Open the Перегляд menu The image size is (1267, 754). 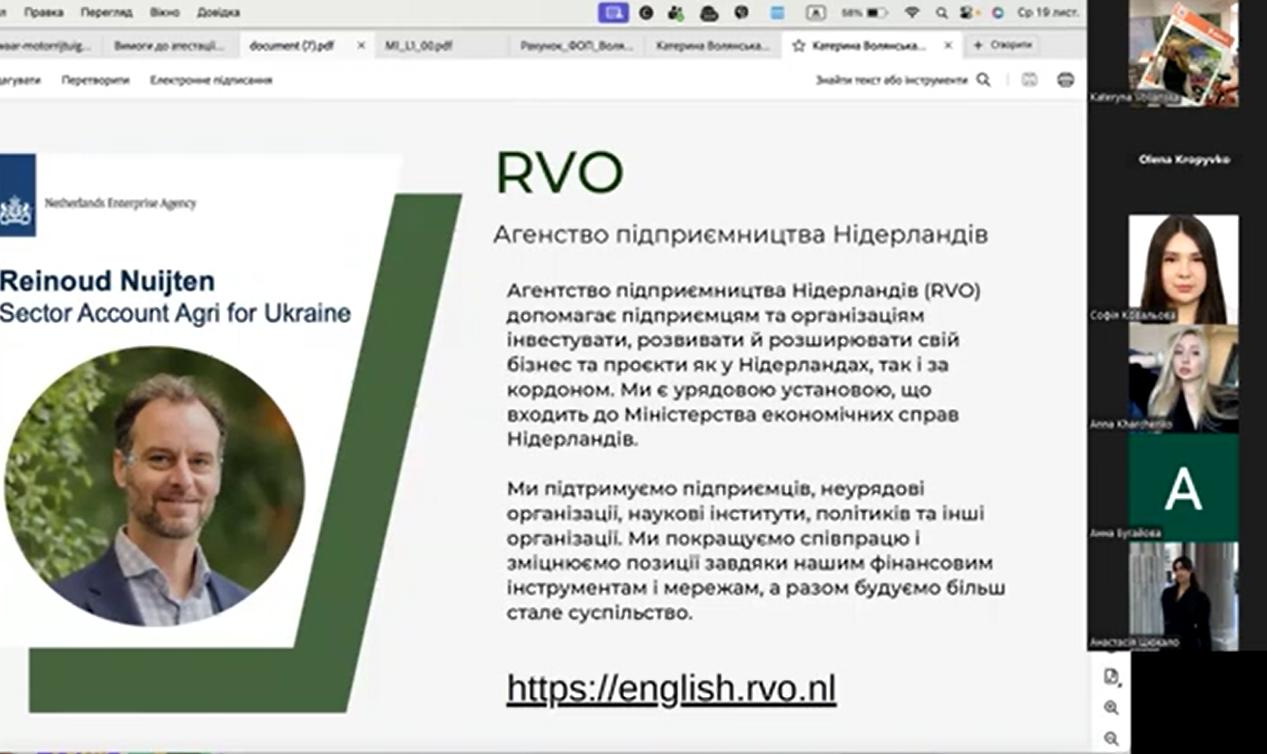click(105, 13)
